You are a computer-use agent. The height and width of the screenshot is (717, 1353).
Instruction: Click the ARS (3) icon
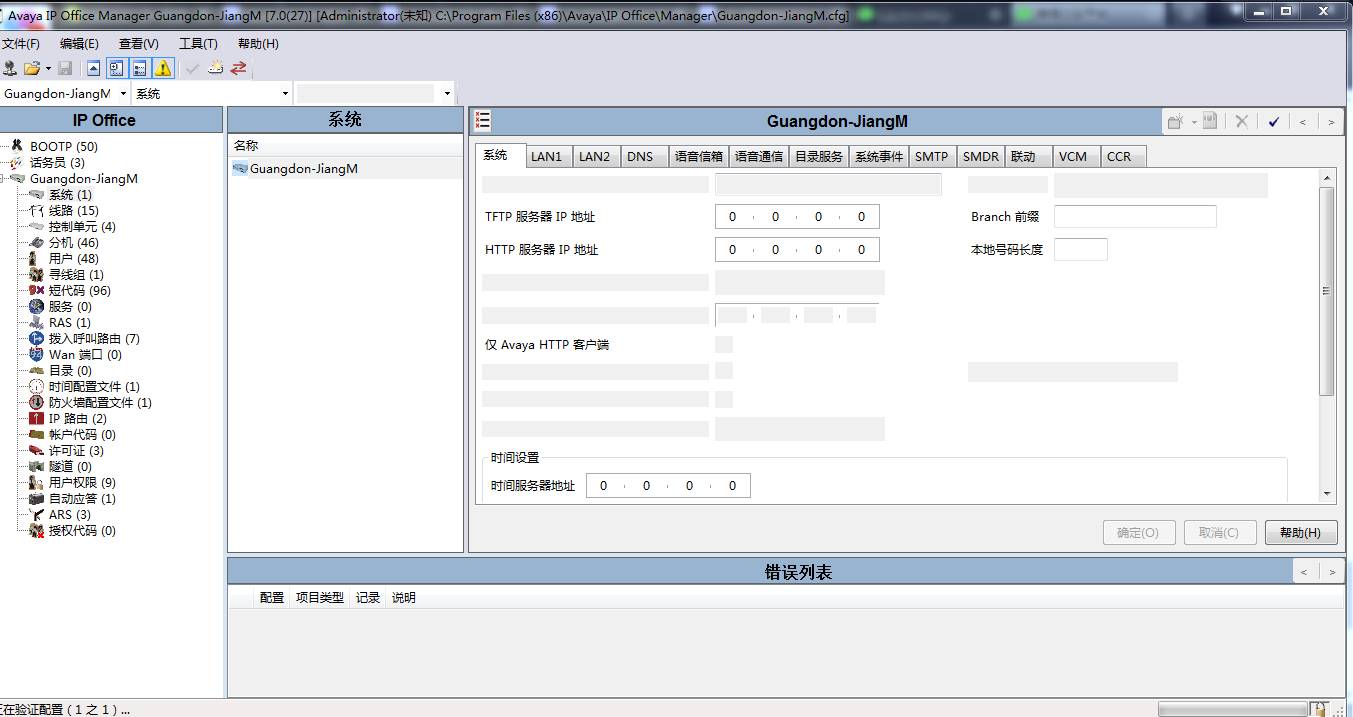[x=37, y=515]
